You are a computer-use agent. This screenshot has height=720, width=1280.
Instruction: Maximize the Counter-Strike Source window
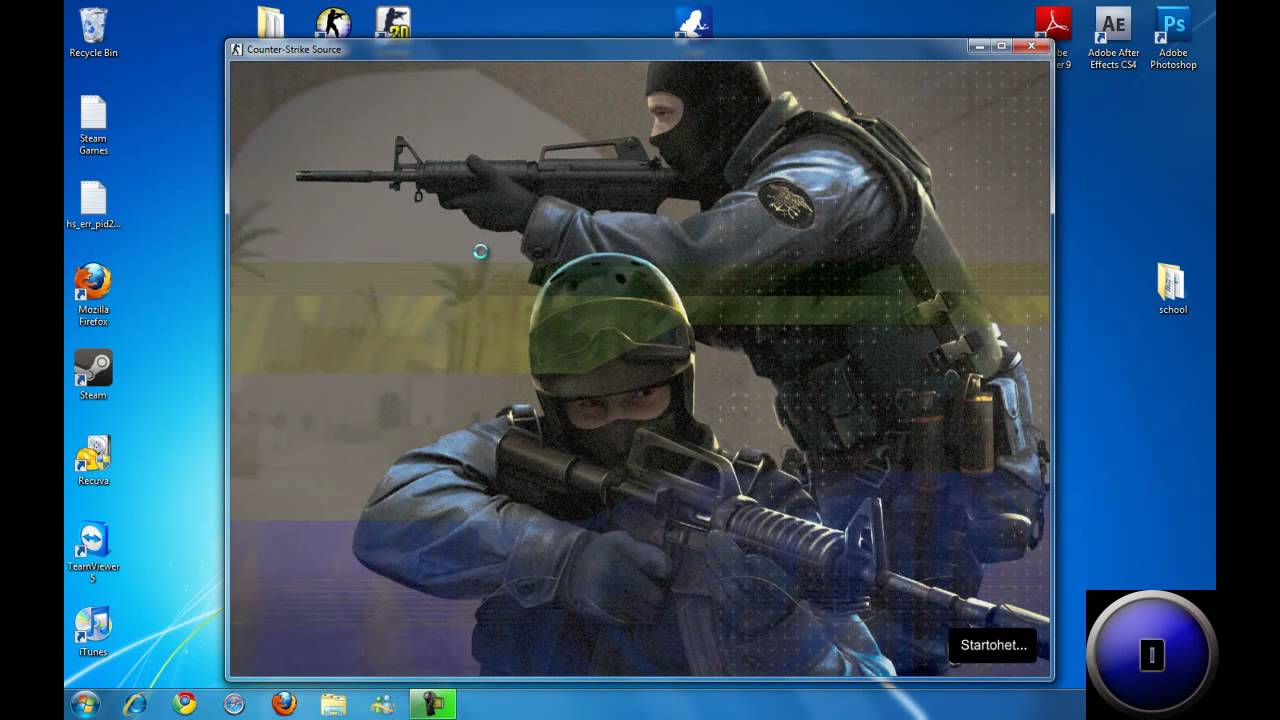coord(1002,46)
